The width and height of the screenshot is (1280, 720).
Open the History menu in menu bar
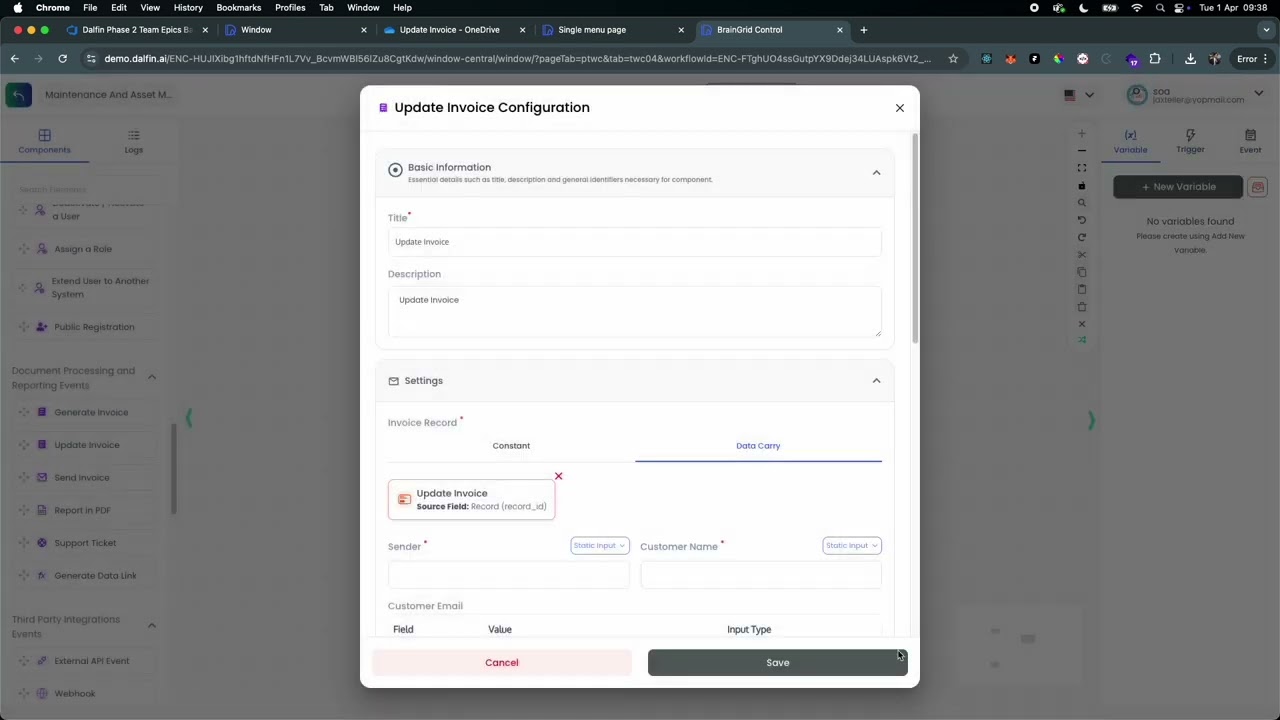click(x=188, y=8)
